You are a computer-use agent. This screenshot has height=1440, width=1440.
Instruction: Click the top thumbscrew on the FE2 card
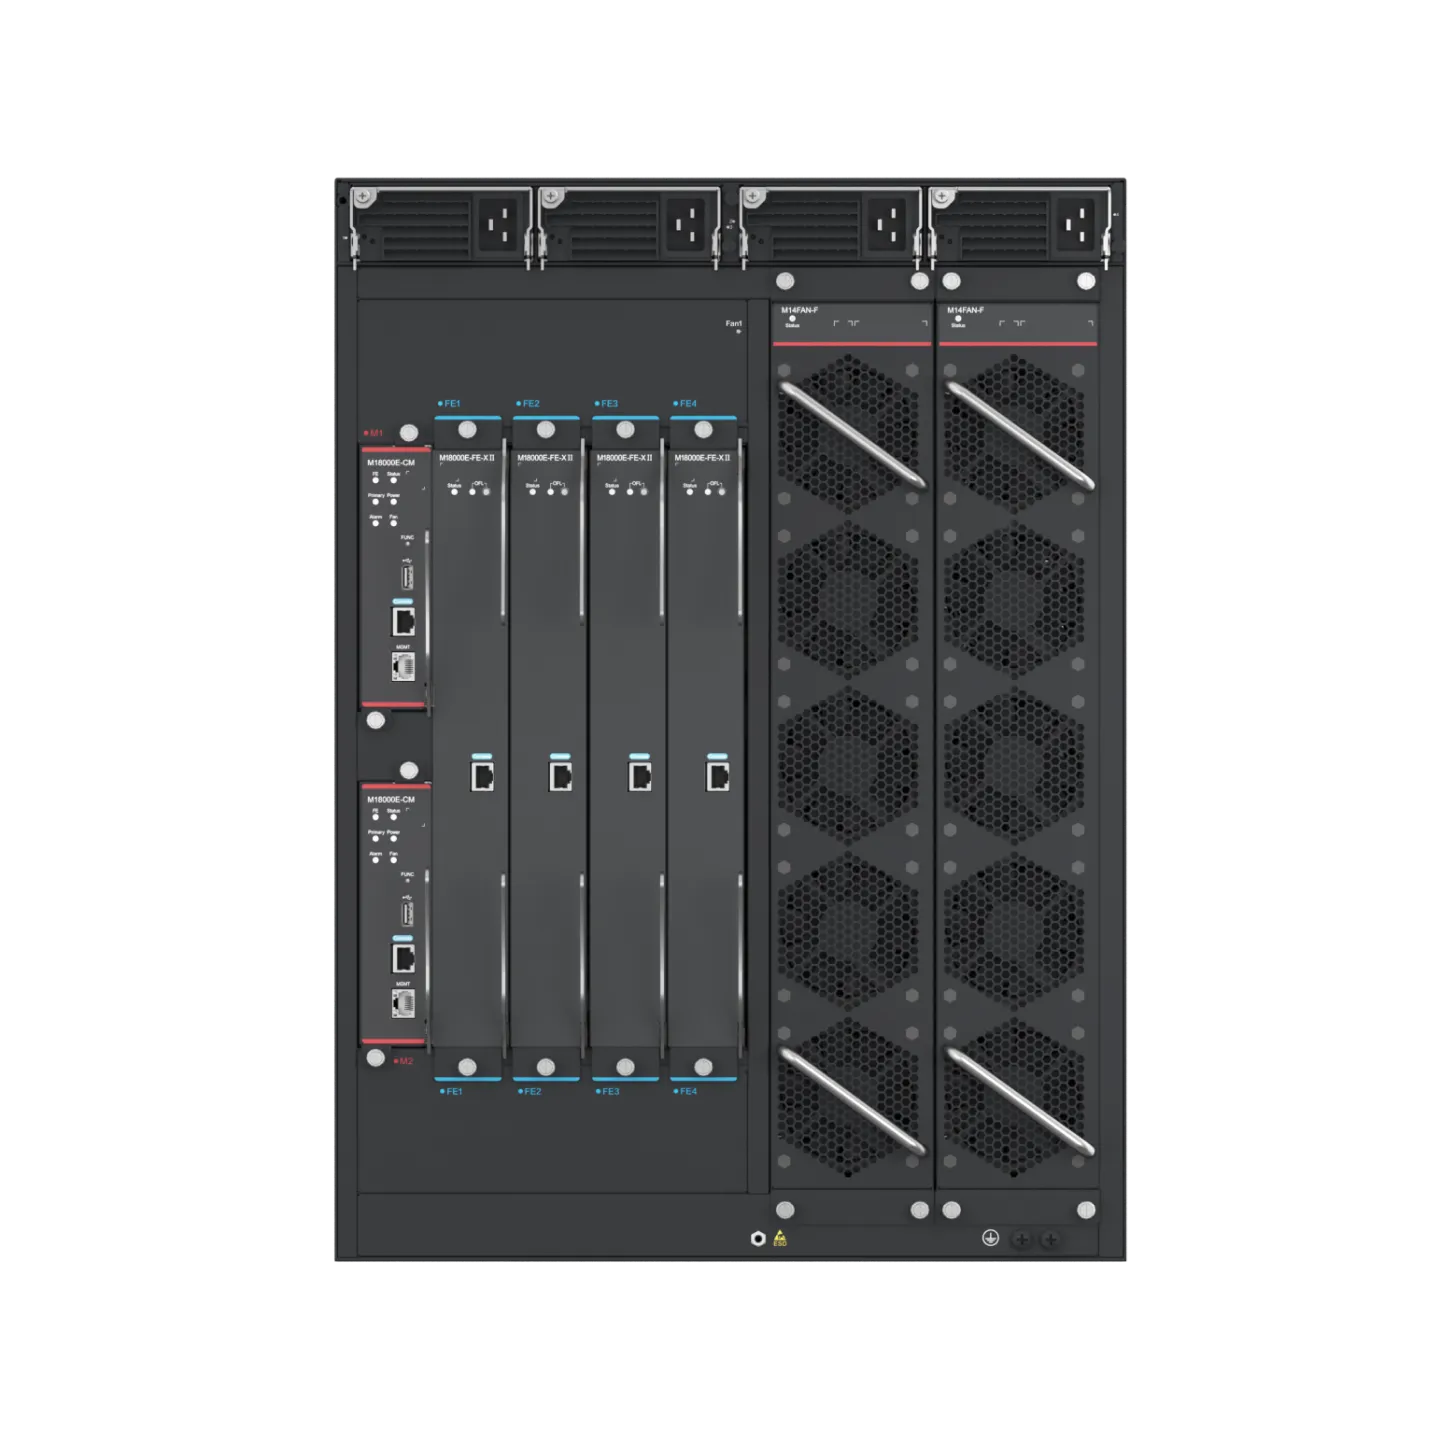click(545, 430)
